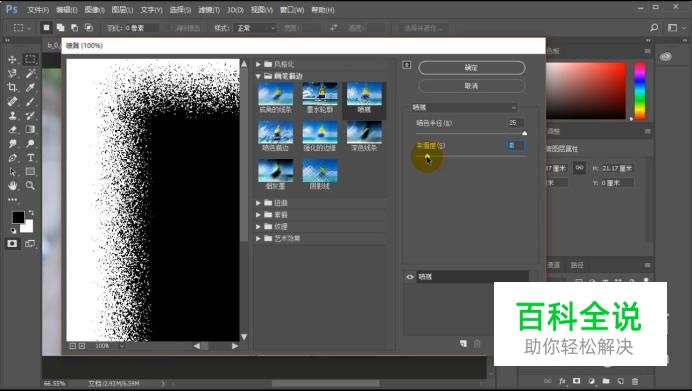The height and width of the screenshot is (391, 692).
Task: Click the 平滑度 smoothness slider track
Action: (471, 156)
